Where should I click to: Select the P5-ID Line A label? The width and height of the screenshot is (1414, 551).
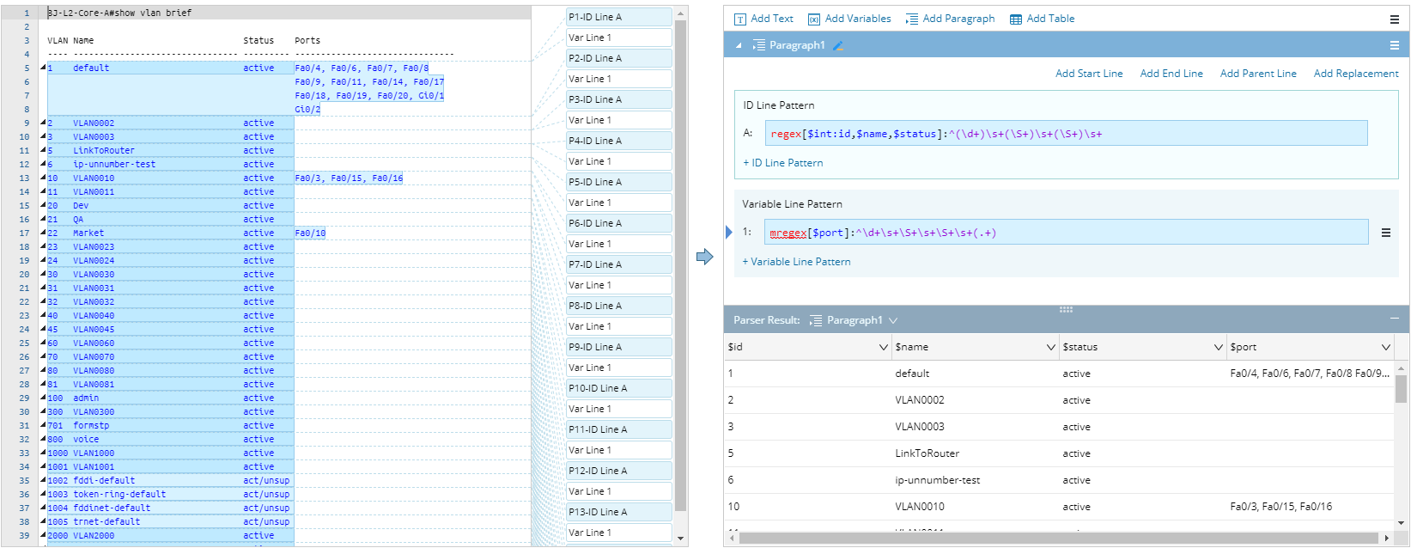click(x=619, y=182)
